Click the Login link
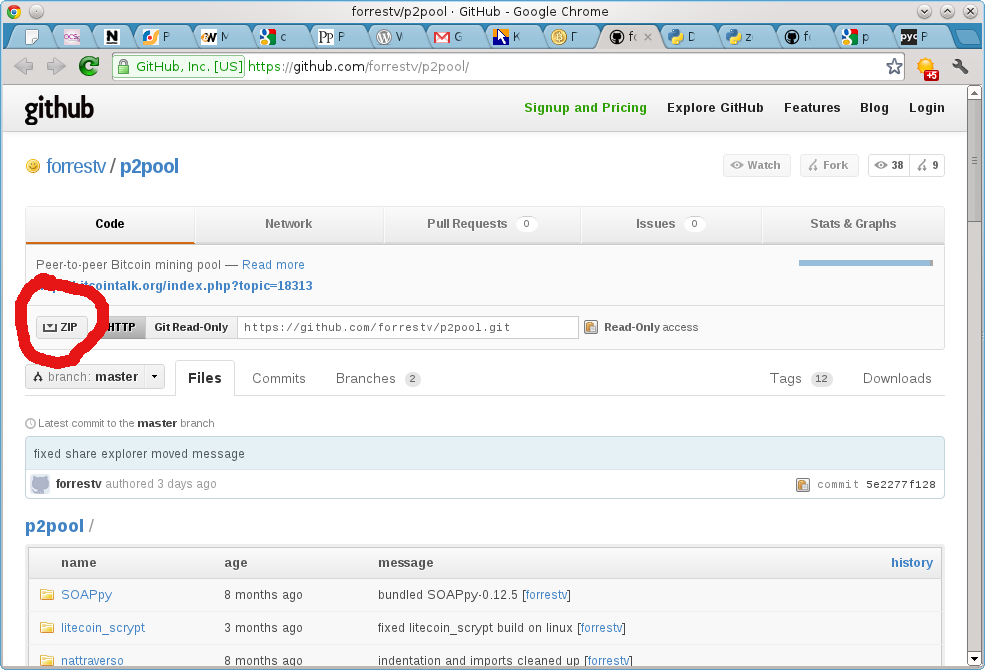This screenshot has height=670, width=985. pyautogui.click(x=927, y=108)
